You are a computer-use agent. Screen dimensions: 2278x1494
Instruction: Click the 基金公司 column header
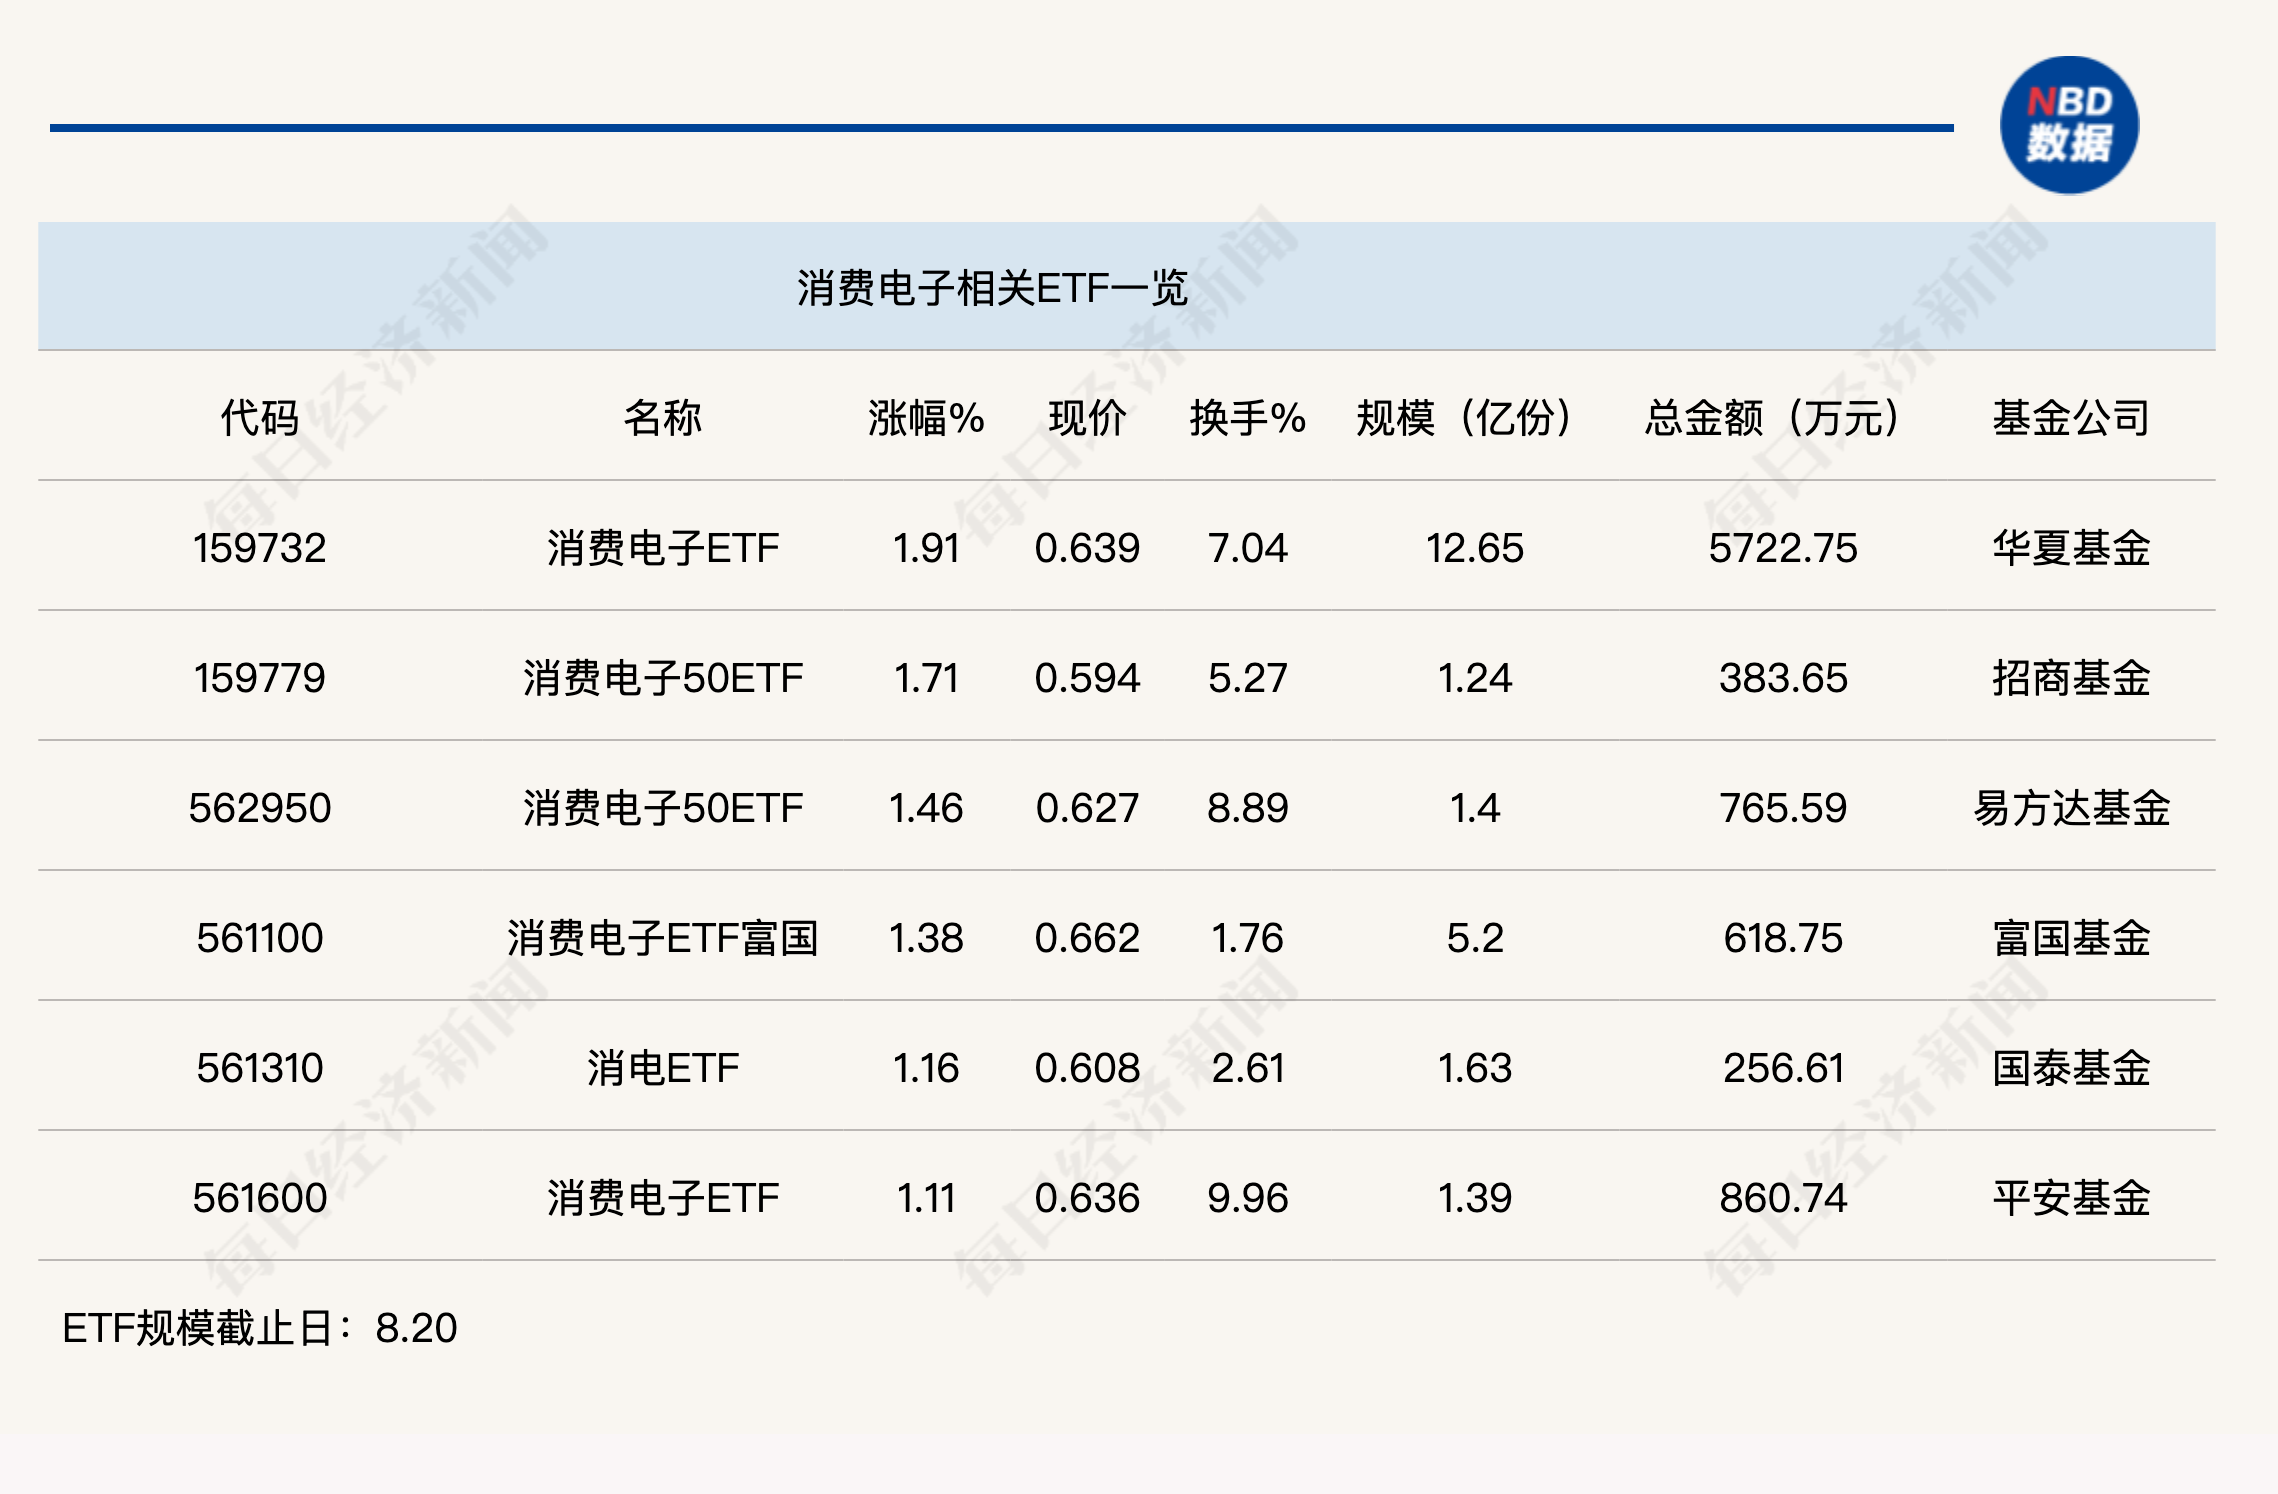pyautogui.click(x=2071, y=418)
